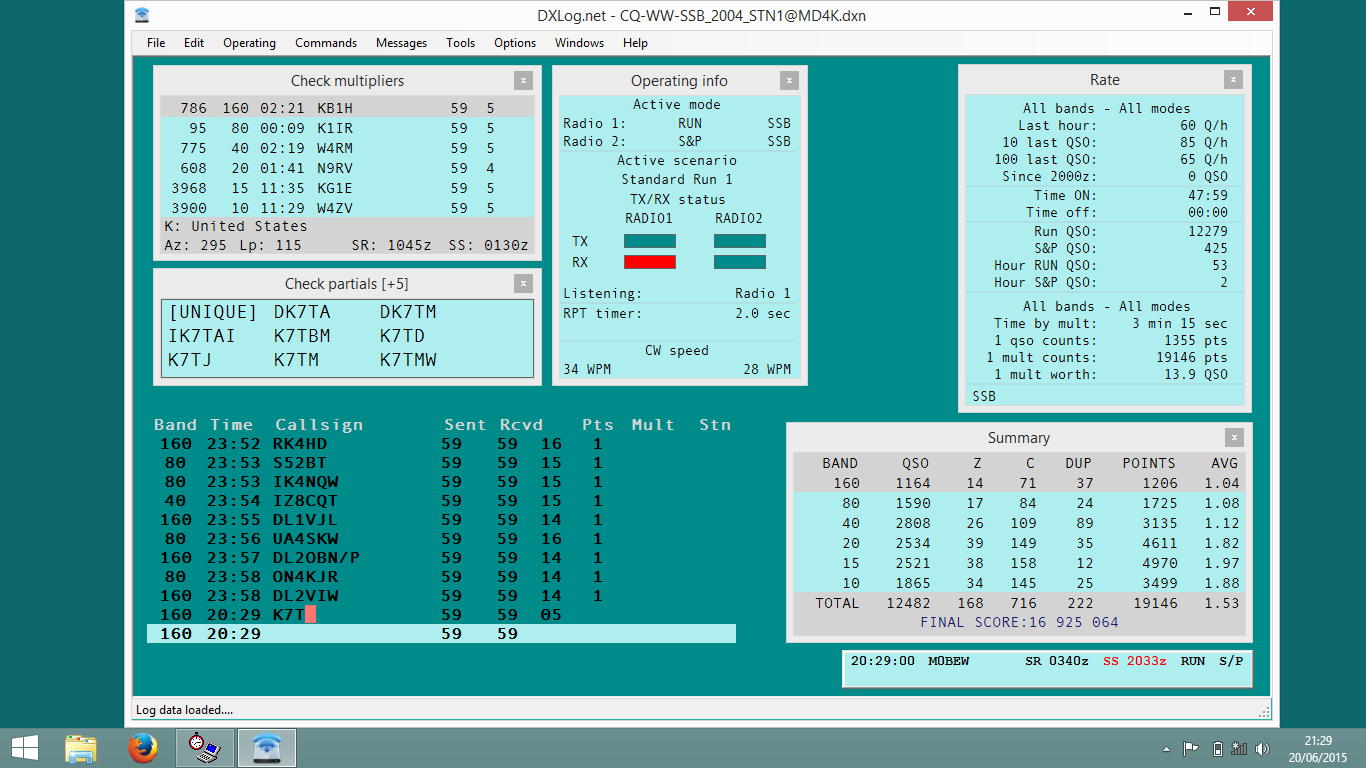1366x768 pixels.
Task: Select the IZ8CQT log entry
Action: [441, 501]
